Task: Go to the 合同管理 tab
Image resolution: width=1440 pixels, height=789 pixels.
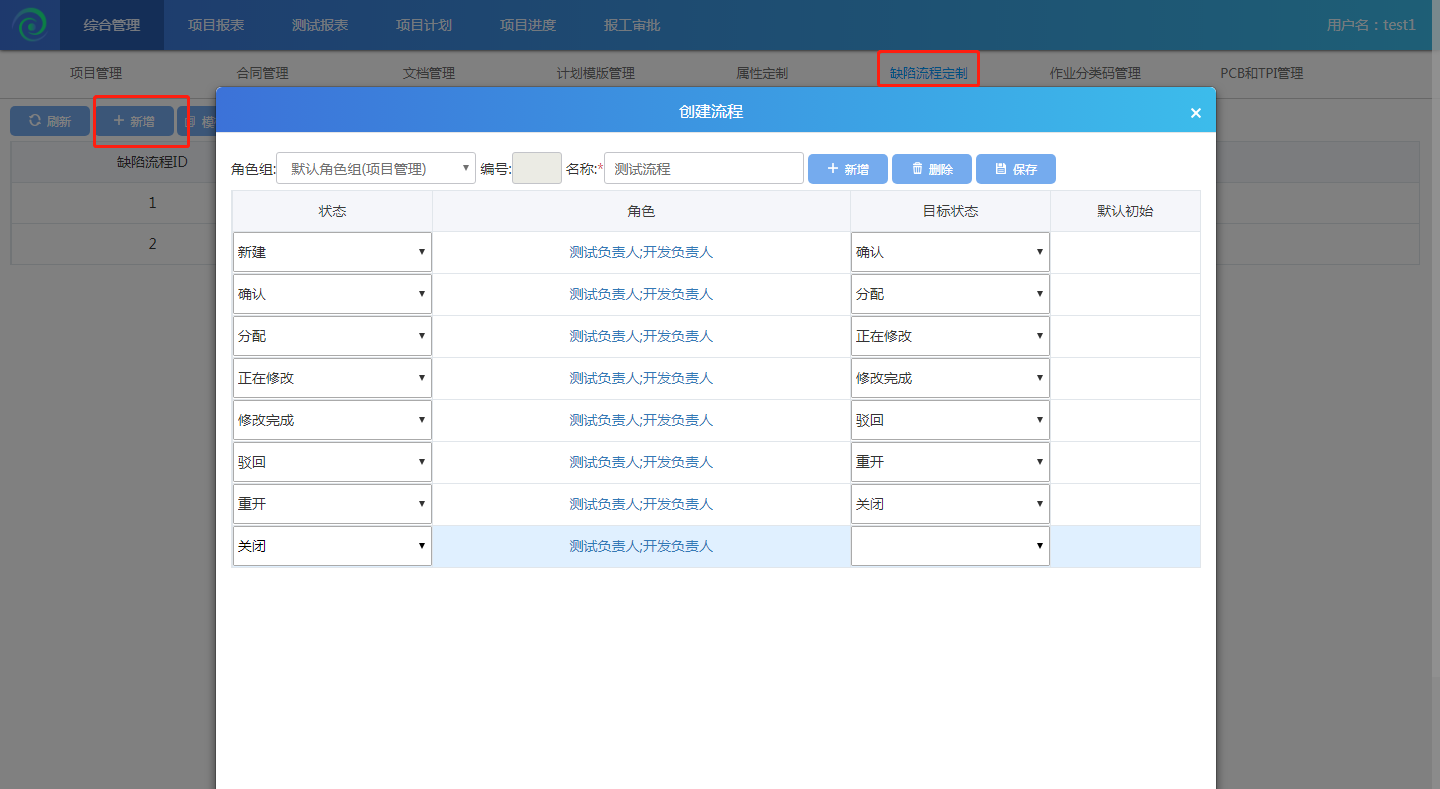Action: point(262,73)
